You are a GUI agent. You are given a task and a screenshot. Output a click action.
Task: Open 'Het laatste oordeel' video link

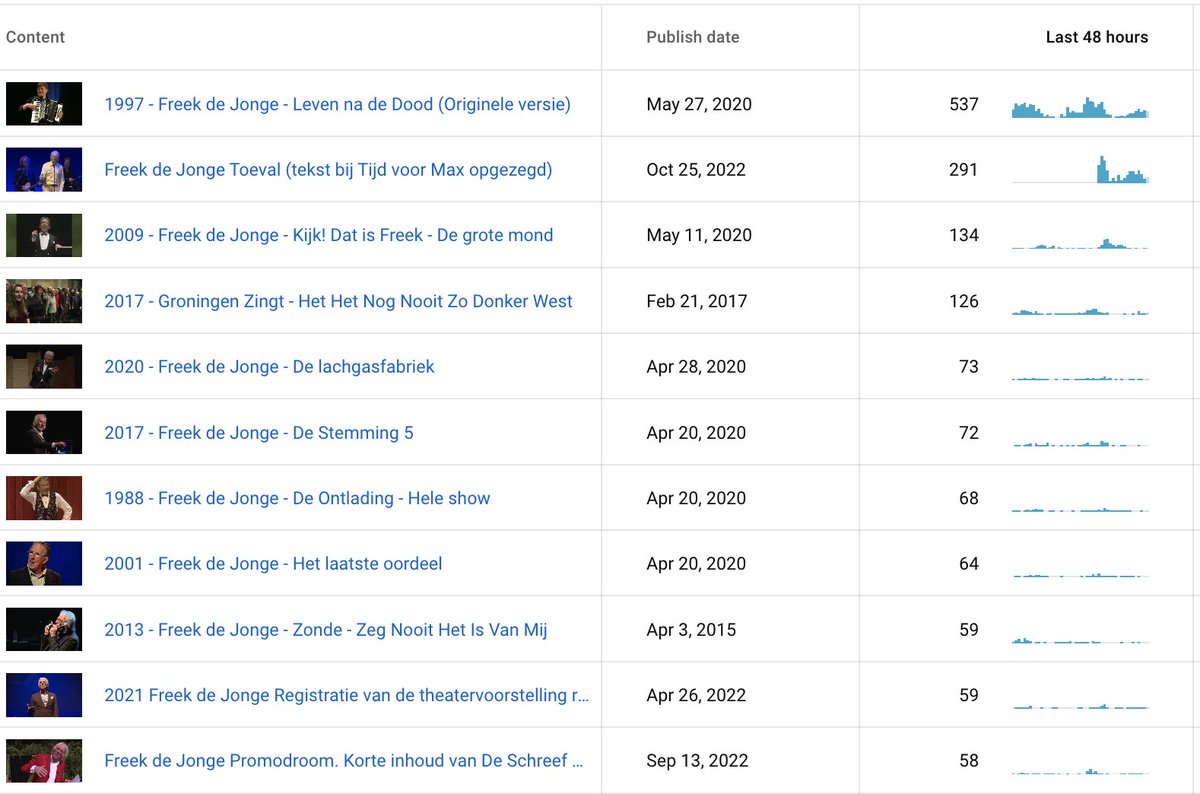pyautogui.click(x=273, y=564)
